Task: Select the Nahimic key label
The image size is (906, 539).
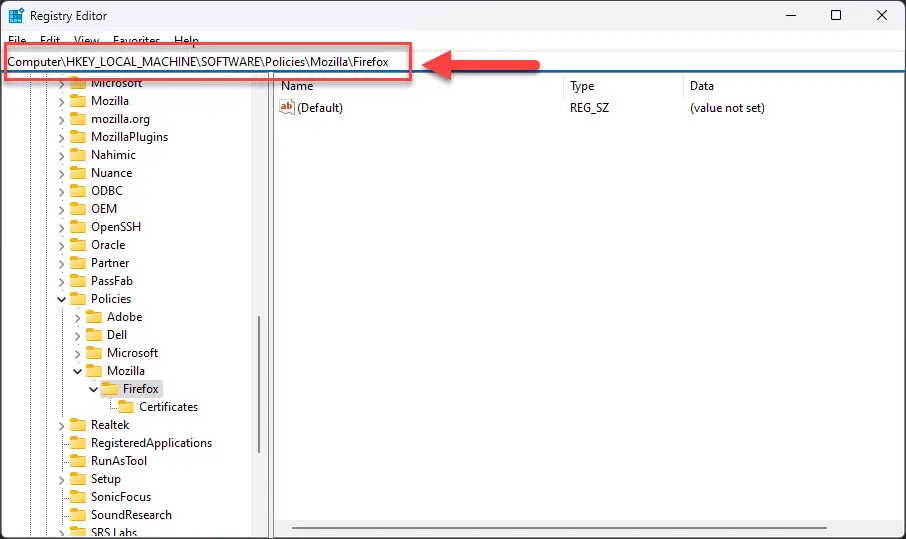Action: coord(113,155)
